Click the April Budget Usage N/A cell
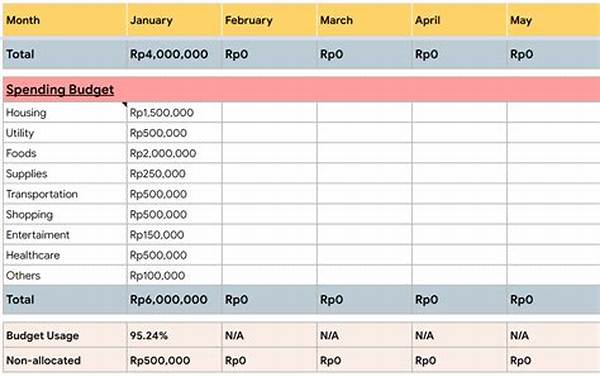 [x=459, y=335]
